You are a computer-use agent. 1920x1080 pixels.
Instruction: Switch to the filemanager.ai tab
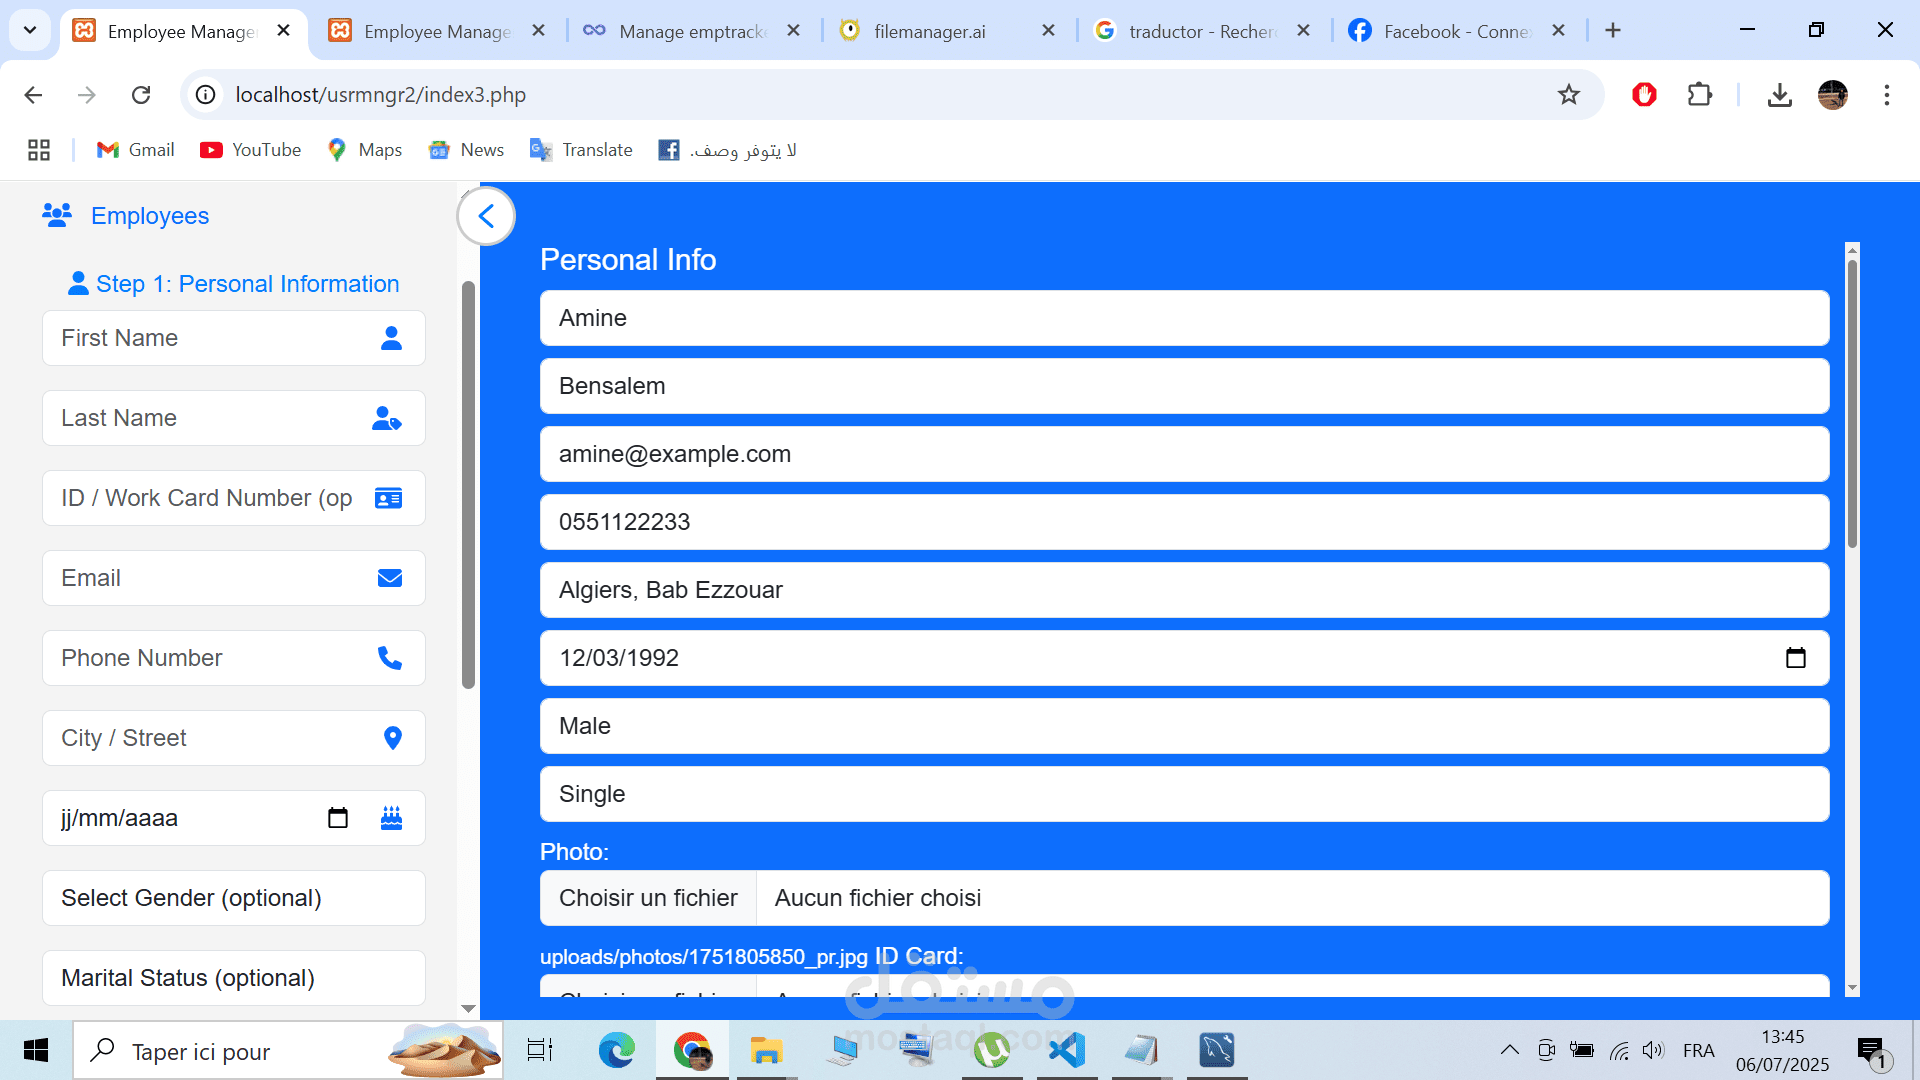point(929,31)
